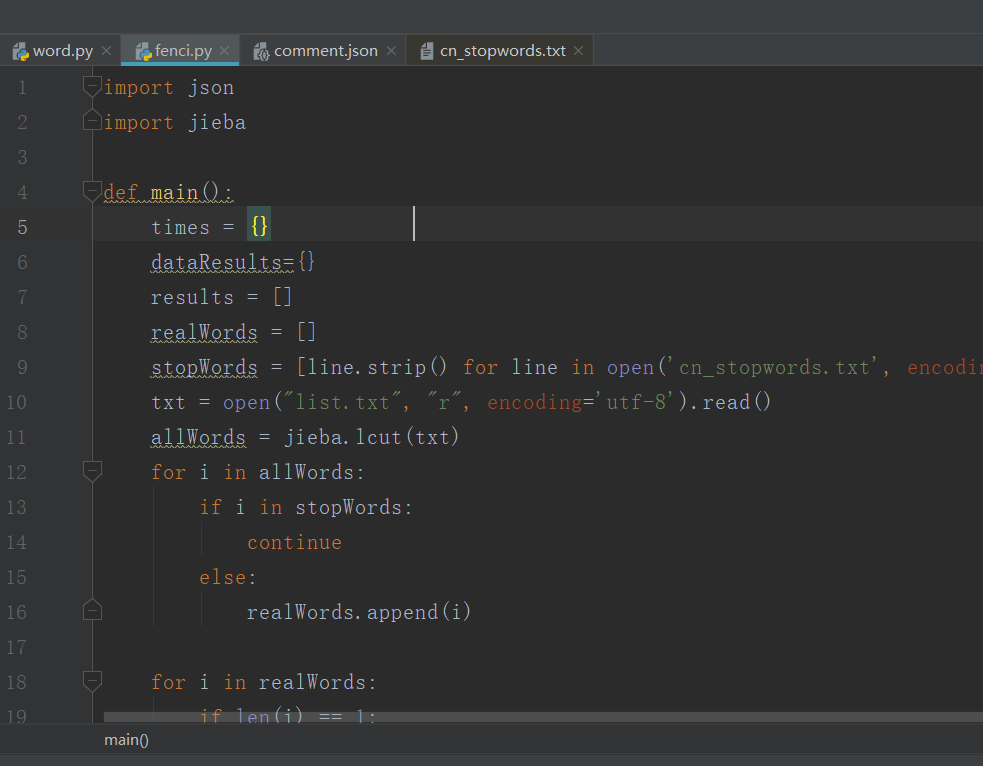
Task: Click line number 5 in the gutter
Action: pyautogui.click(x=22, y=227)
